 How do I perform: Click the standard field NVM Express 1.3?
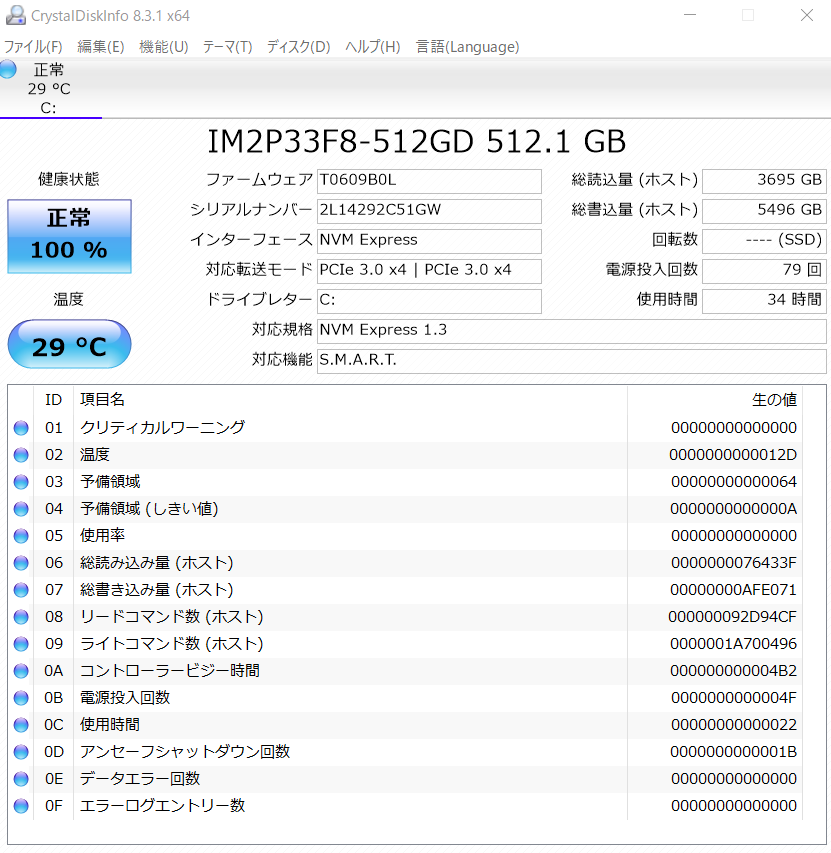click(x=572, y=331)
